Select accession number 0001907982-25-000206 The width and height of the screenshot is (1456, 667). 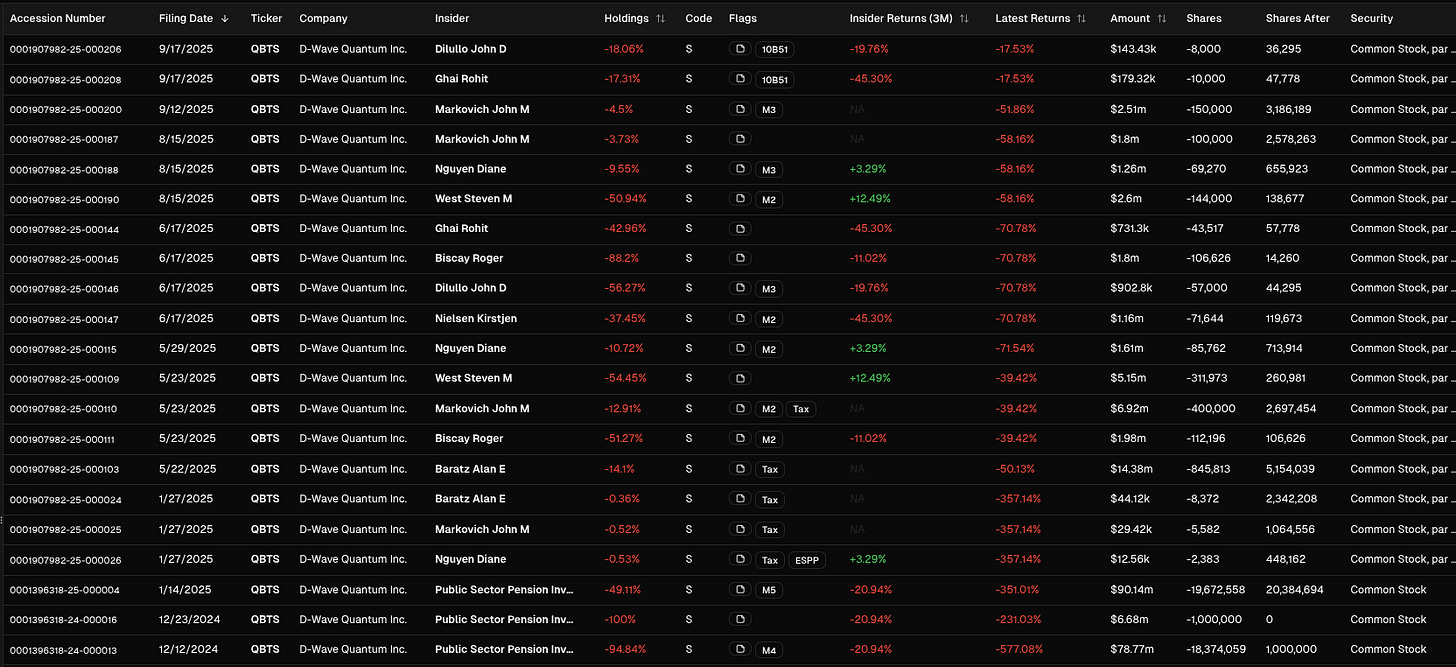[x=65, y=49]
